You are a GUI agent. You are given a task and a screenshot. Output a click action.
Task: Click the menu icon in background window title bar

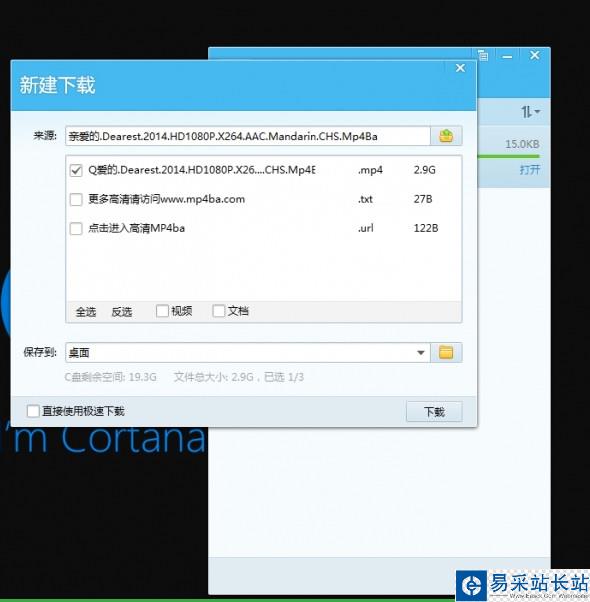[483, 56]
